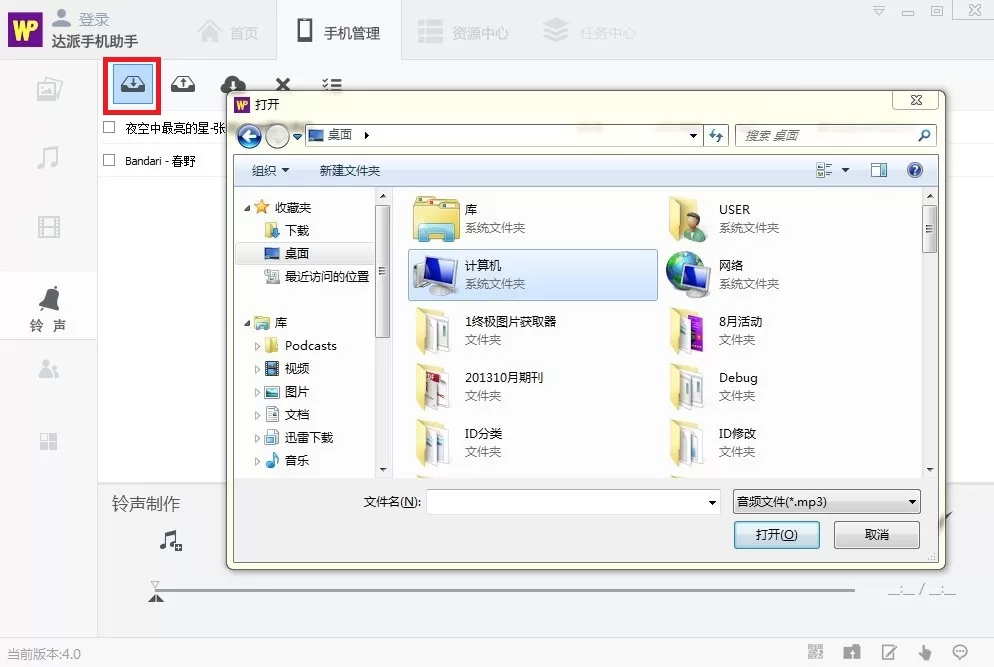Click the back arrow in the open dialog
The width and height of the screenshot is (994, 667).
click(x=249, y=136)
